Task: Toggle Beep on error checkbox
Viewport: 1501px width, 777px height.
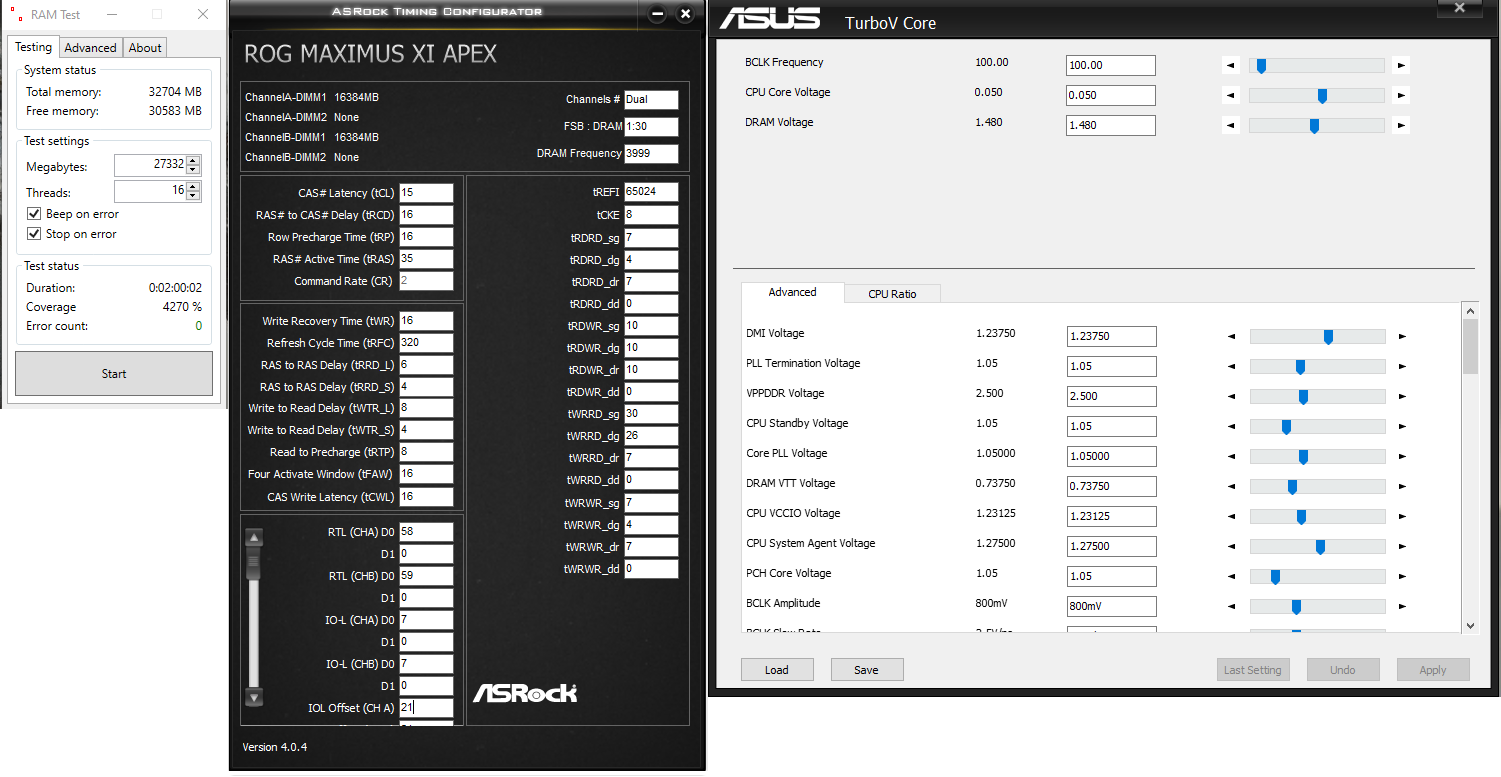Action: pos(35,214)
